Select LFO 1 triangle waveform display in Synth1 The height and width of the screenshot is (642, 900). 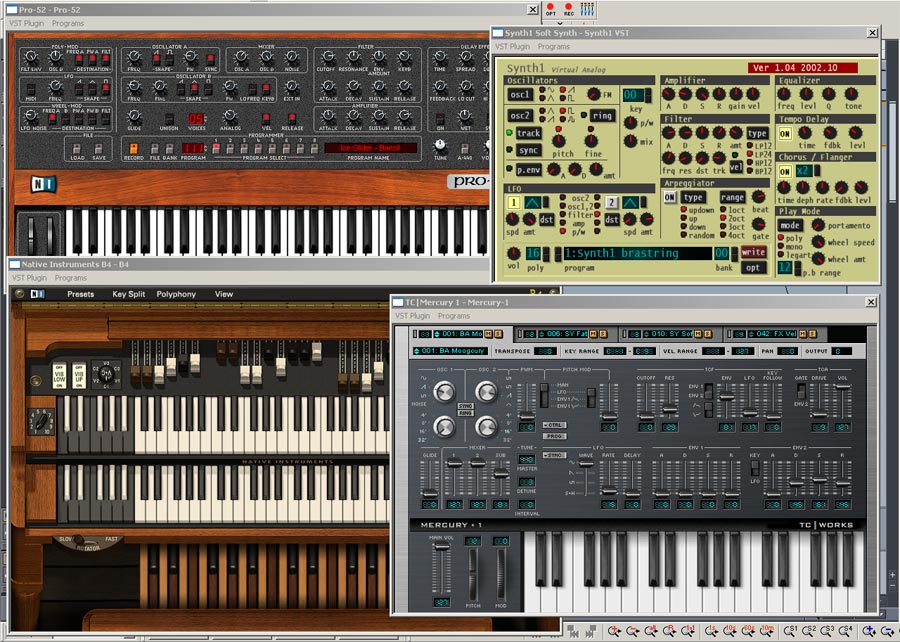[x=532, y=203]
